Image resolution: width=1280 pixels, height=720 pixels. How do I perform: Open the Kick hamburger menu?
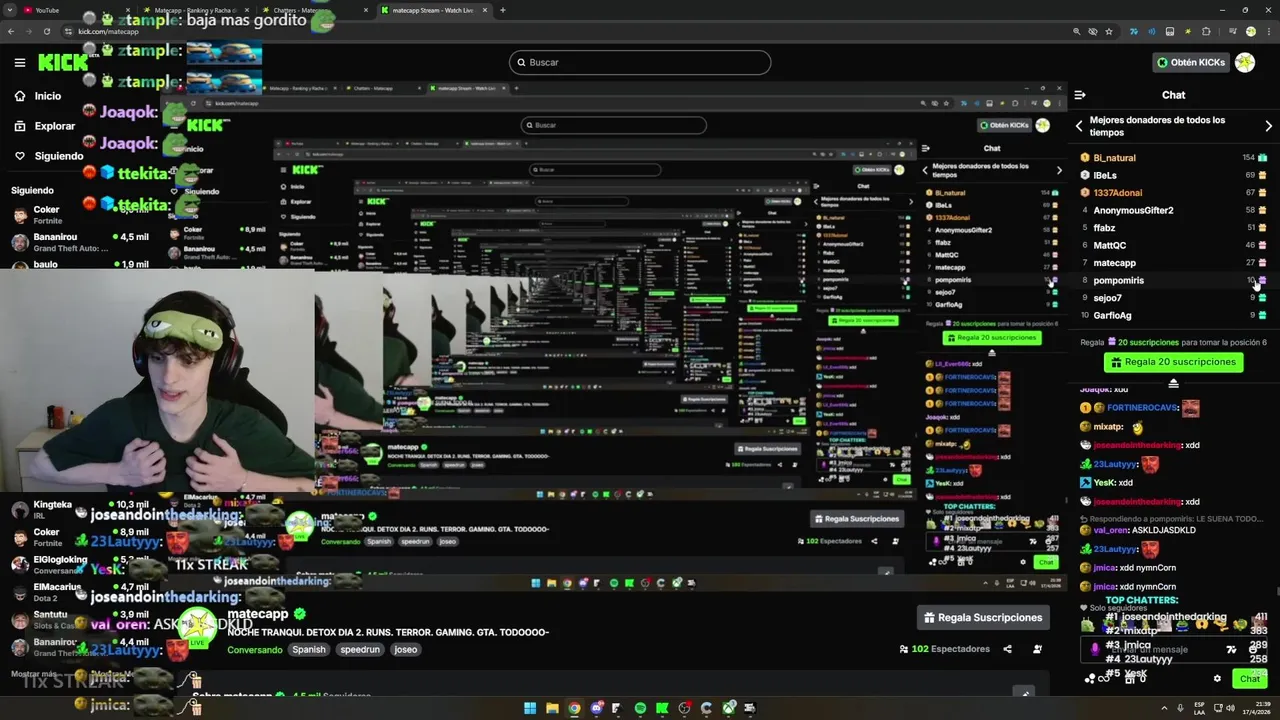click(20, 62)
